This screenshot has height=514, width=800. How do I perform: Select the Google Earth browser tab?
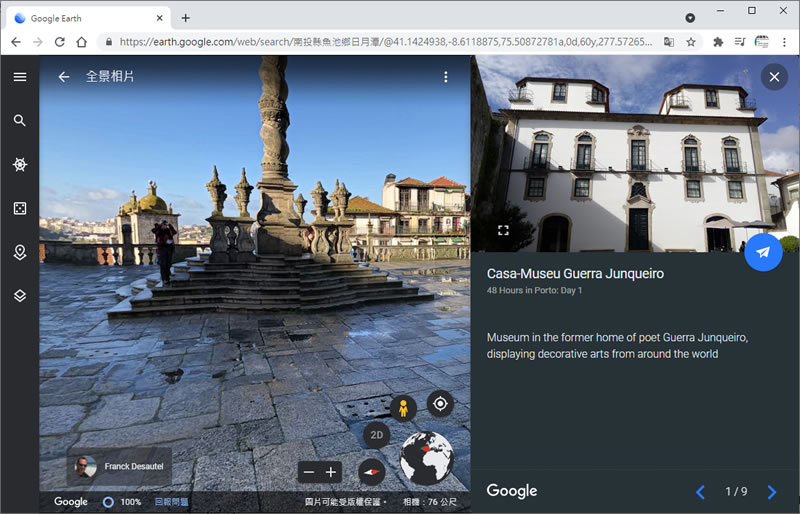click(x=88, y=18)
